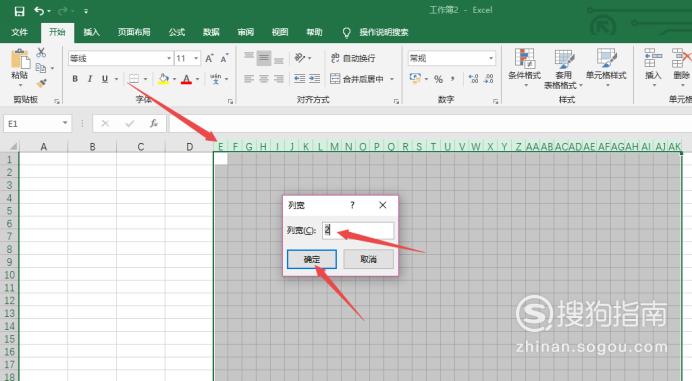The width and height of the screenshot is (692, 381).
Task: Apply fill color with paint bucket
Action: click(x=164, y=79)
